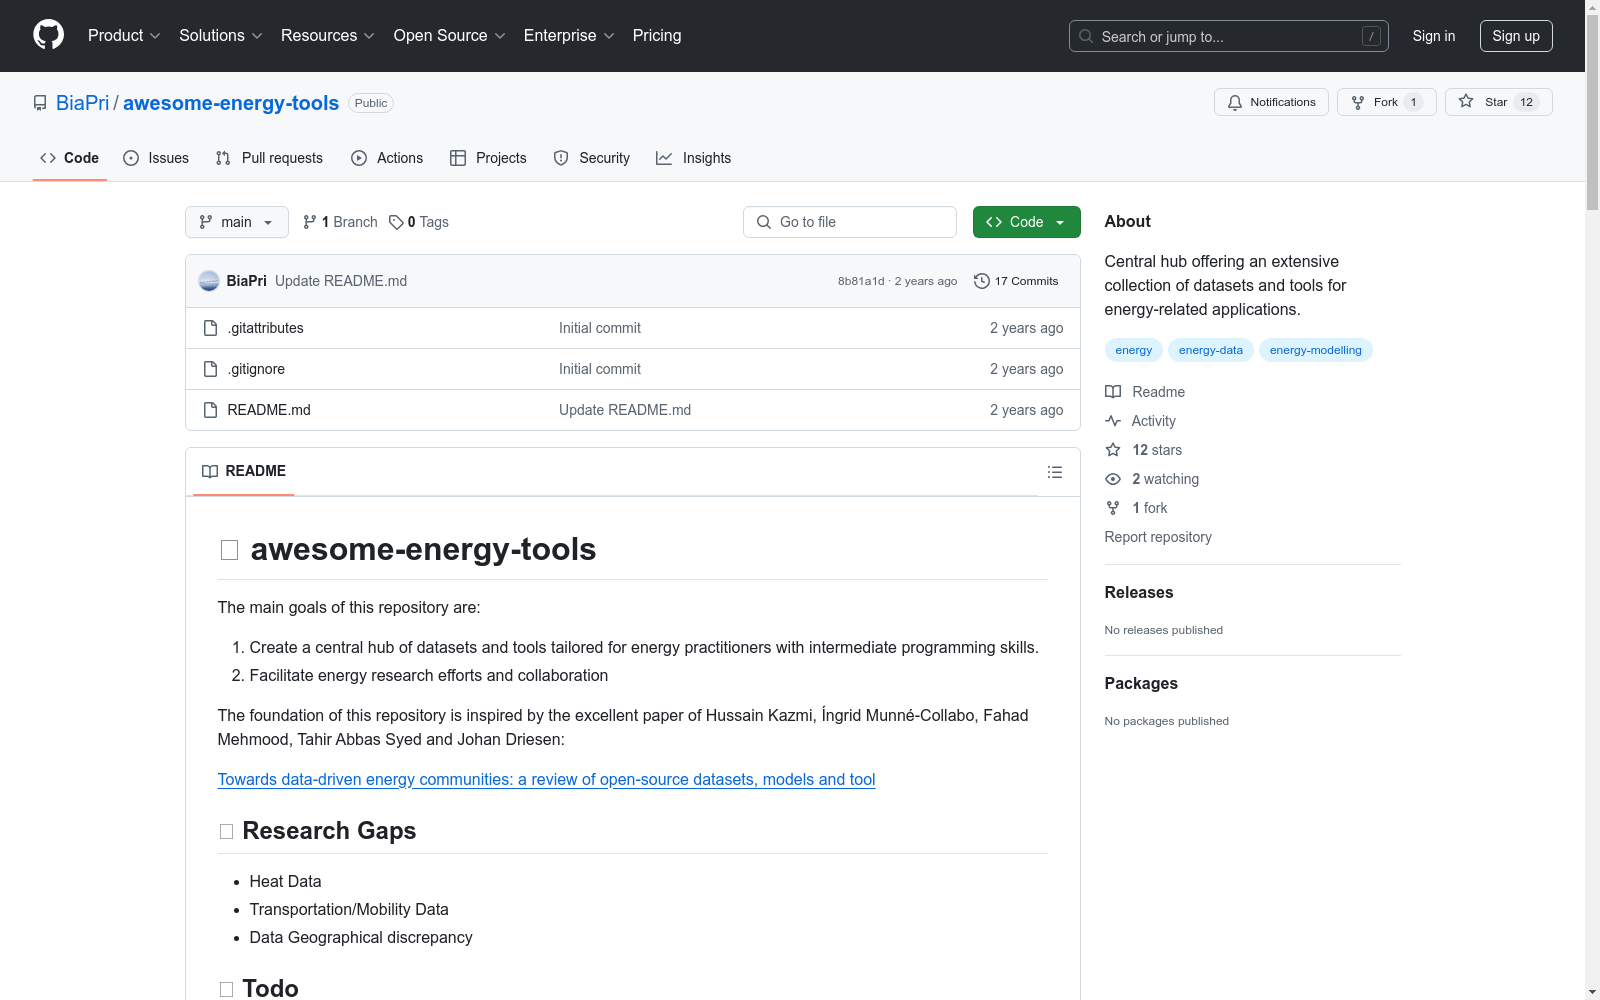Expand the Enterprise menu
1600x1000 pixels.
click(569, 35)
